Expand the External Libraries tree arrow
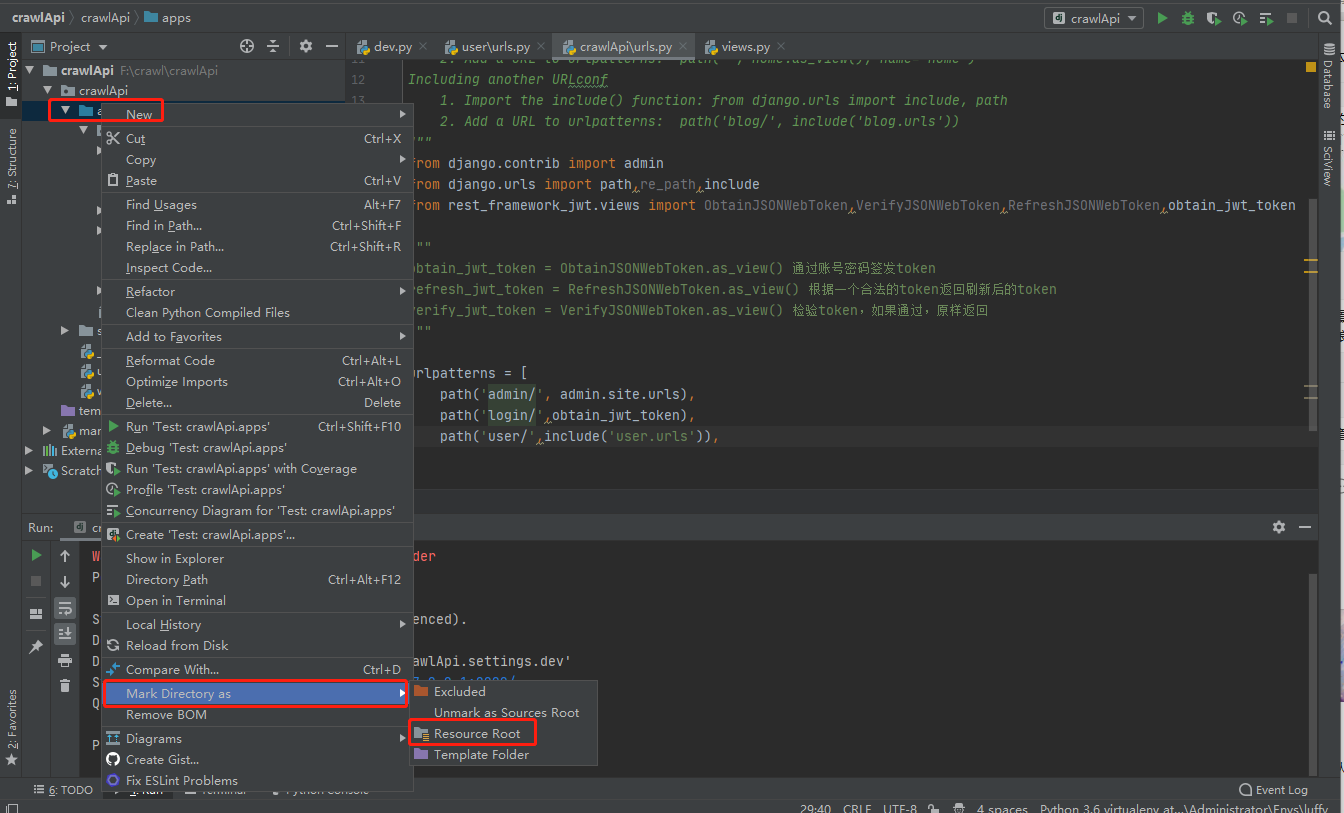This screenshot has width=1344, height=813. (29, 450)
